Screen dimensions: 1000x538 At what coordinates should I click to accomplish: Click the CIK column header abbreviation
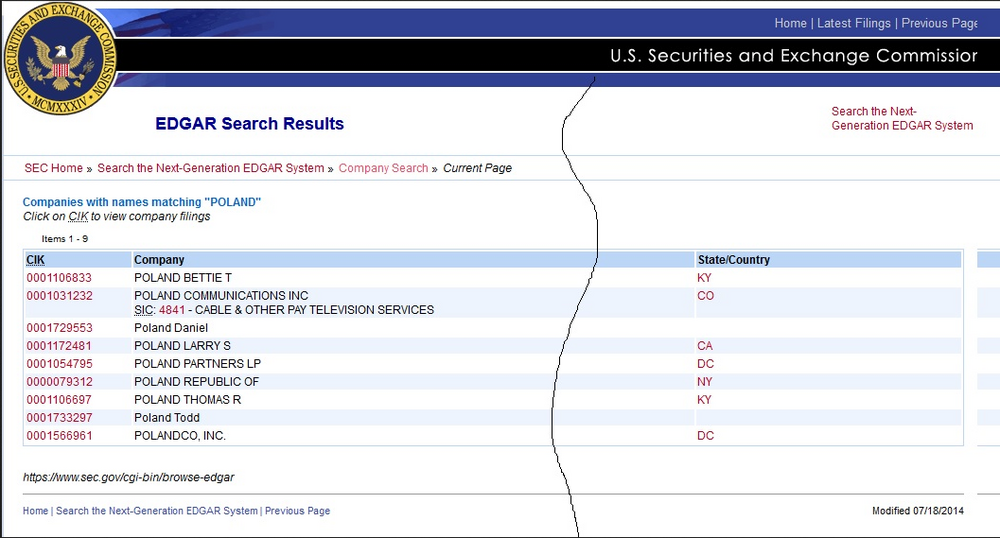(35, 260)
